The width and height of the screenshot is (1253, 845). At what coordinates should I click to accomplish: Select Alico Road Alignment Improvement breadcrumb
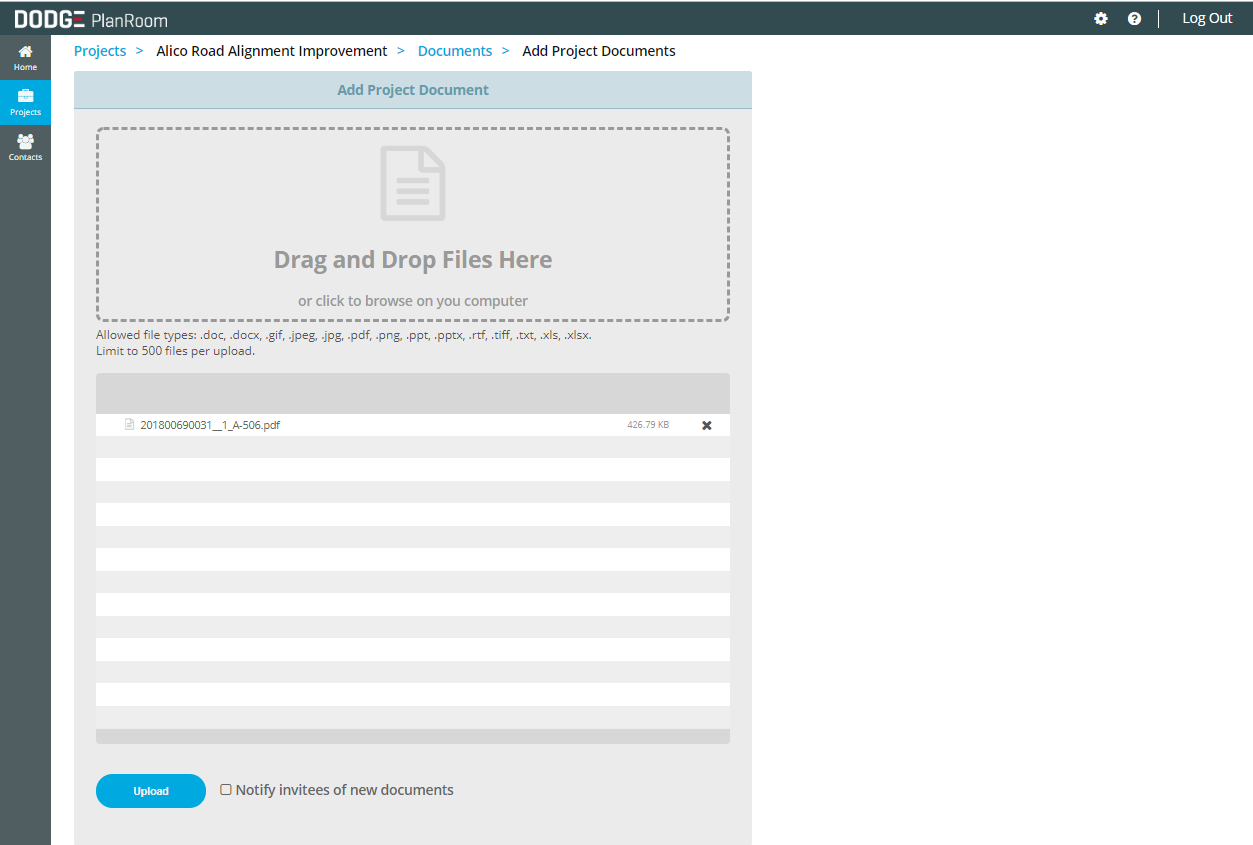[271, 50]
